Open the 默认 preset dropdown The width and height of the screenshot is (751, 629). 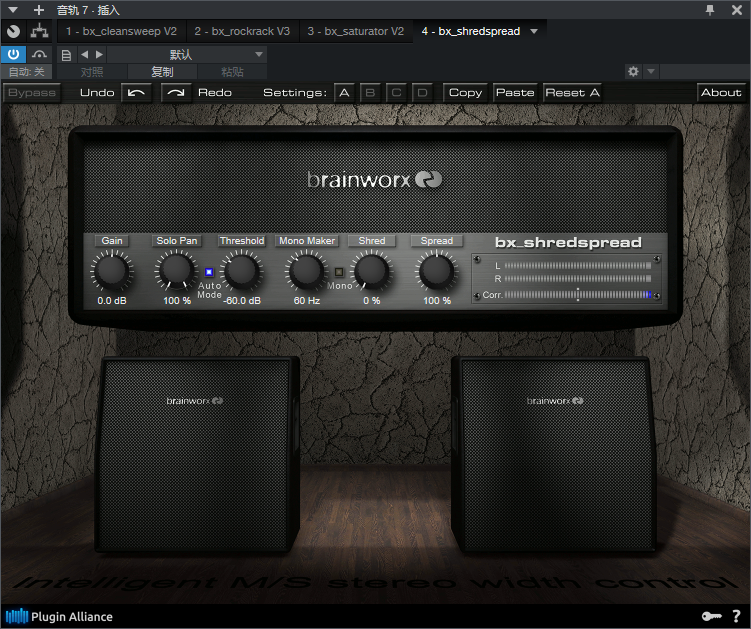[x=186, y=55]
